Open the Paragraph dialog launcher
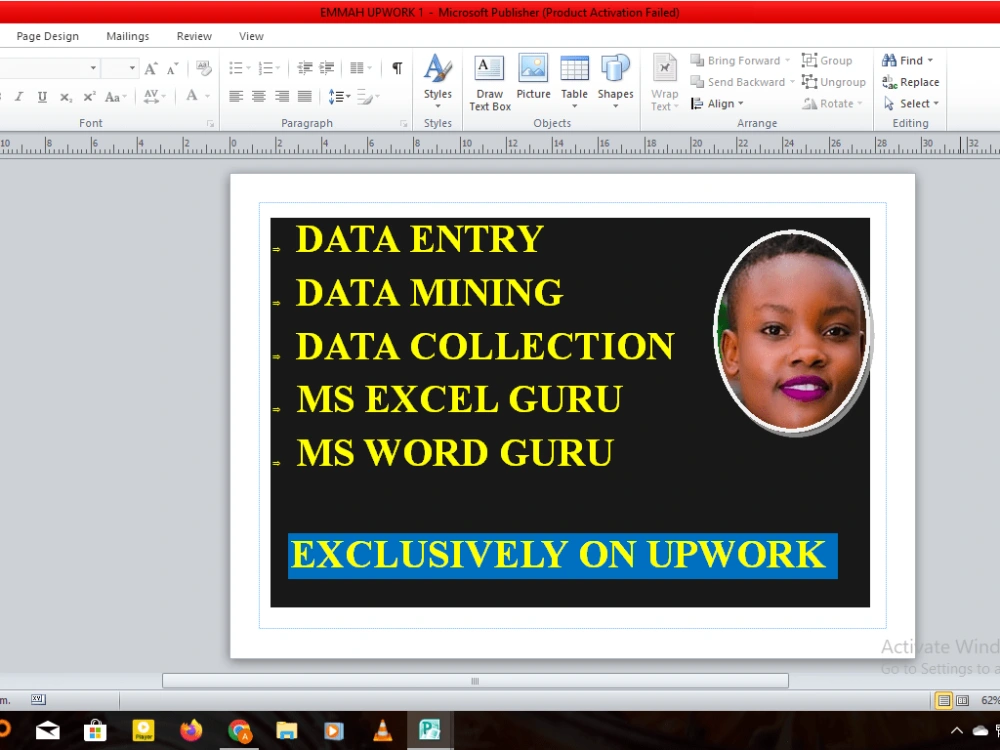Screen dimensions: 1000x750 point(404,124)
